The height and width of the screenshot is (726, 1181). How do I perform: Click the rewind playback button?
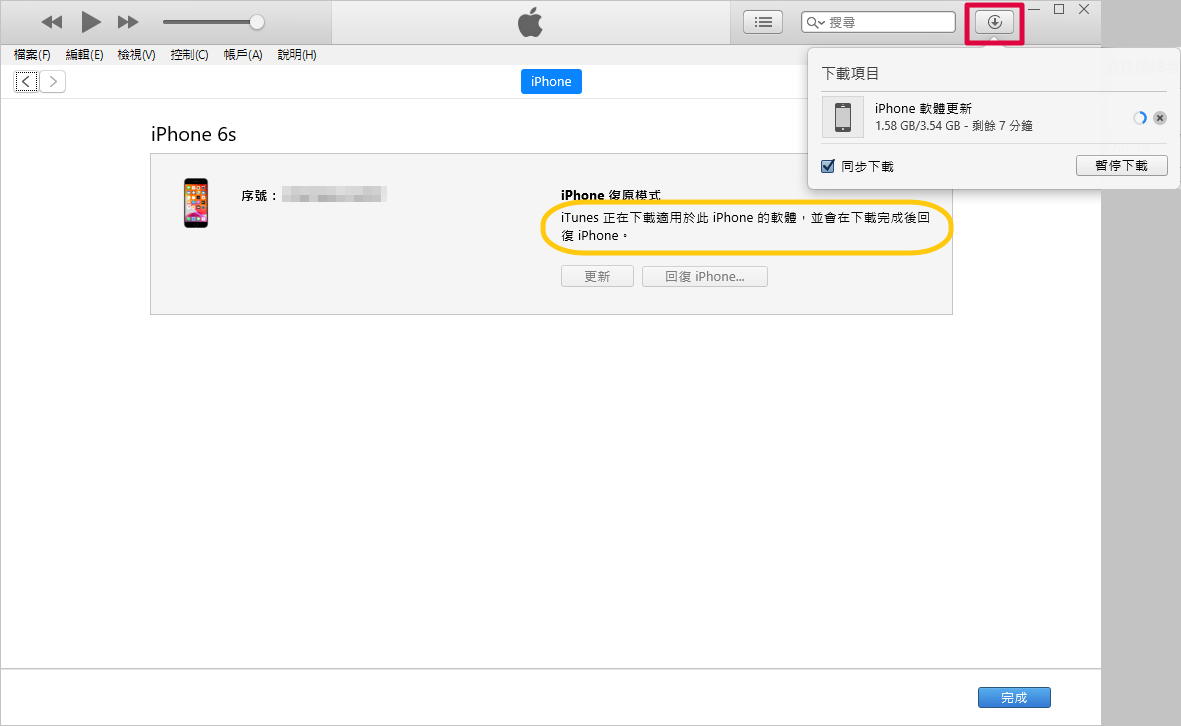click(52, 23)
